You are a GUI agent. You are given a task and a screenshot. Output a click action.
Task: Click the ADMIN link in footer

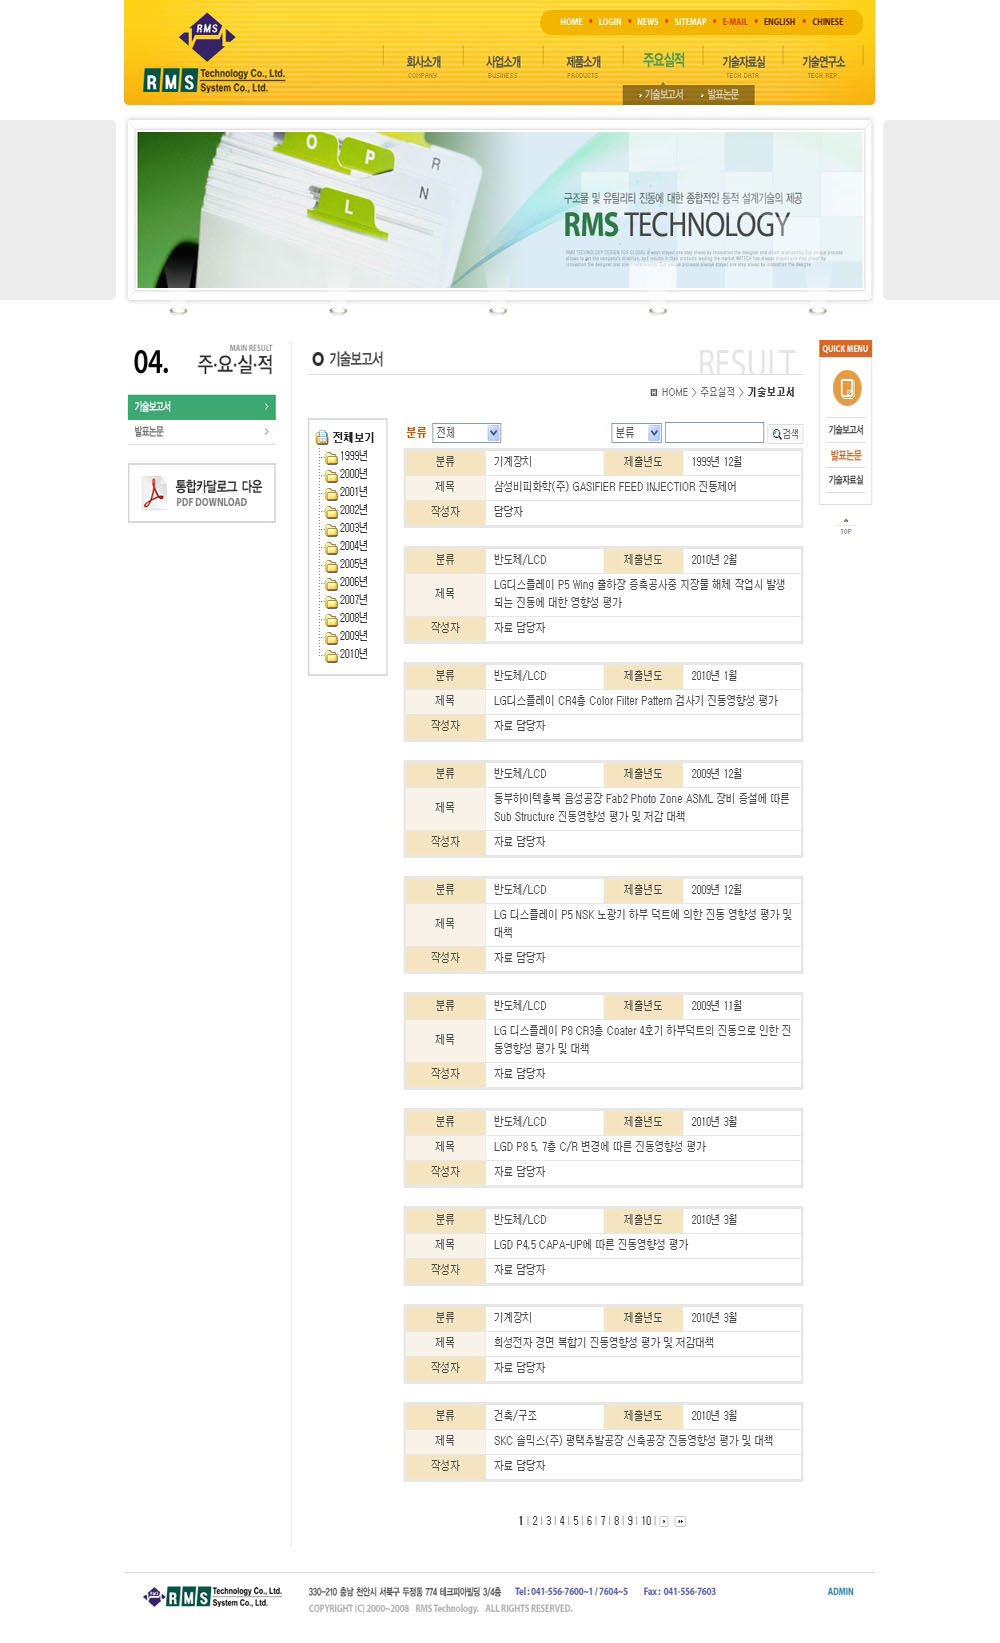click(x=840, y=1591)
